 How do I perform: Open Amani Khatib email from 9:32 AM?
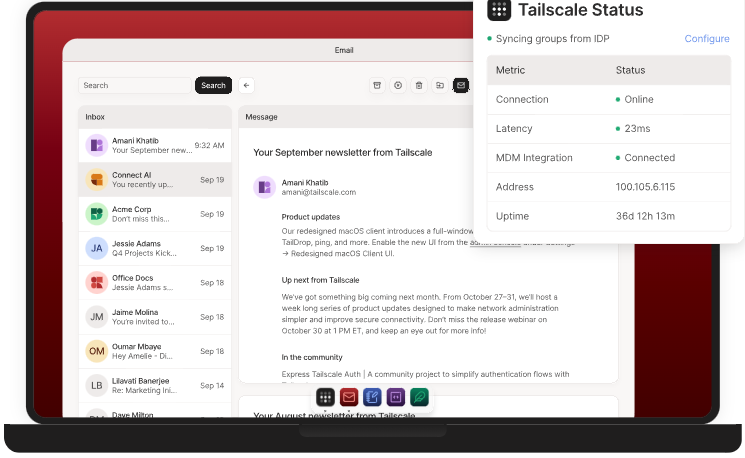point(155,145)
